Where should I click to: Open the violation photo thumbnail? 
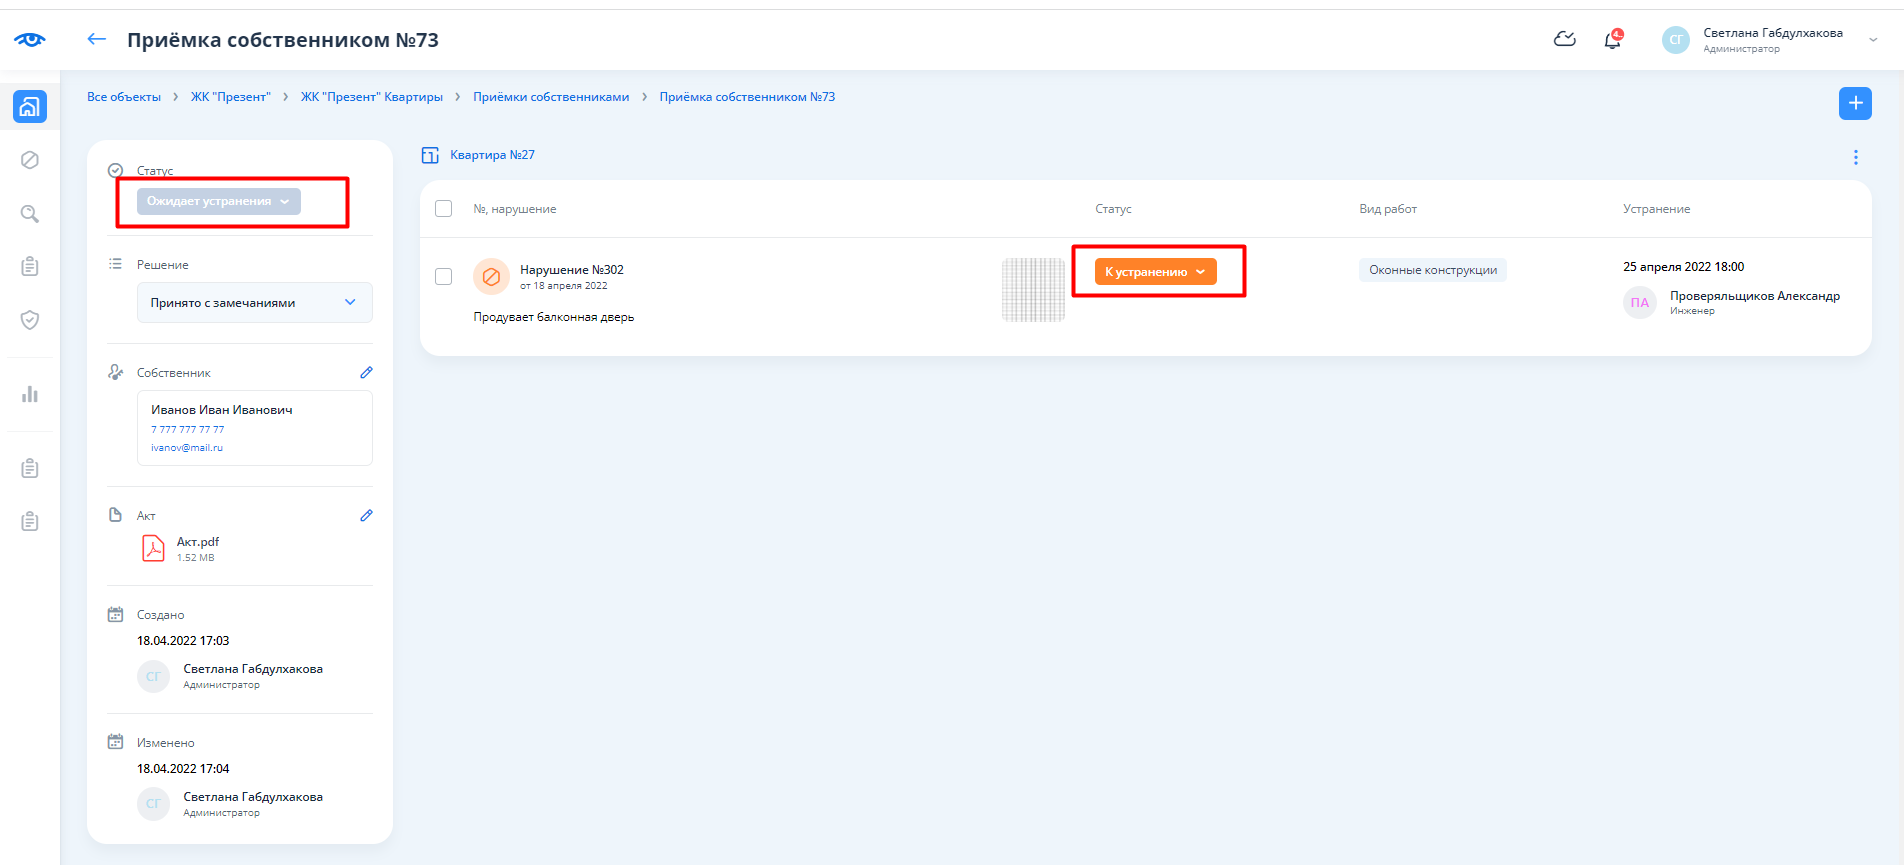click(x=1033, y=290)
